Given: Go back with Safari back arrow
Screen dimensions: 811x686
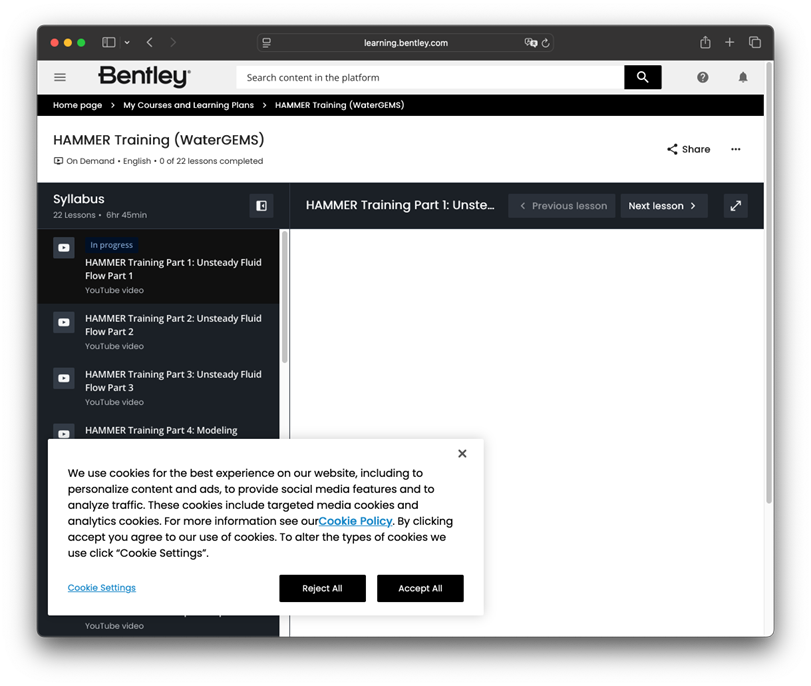Looking at the screenshot, I should coord(149,42).
